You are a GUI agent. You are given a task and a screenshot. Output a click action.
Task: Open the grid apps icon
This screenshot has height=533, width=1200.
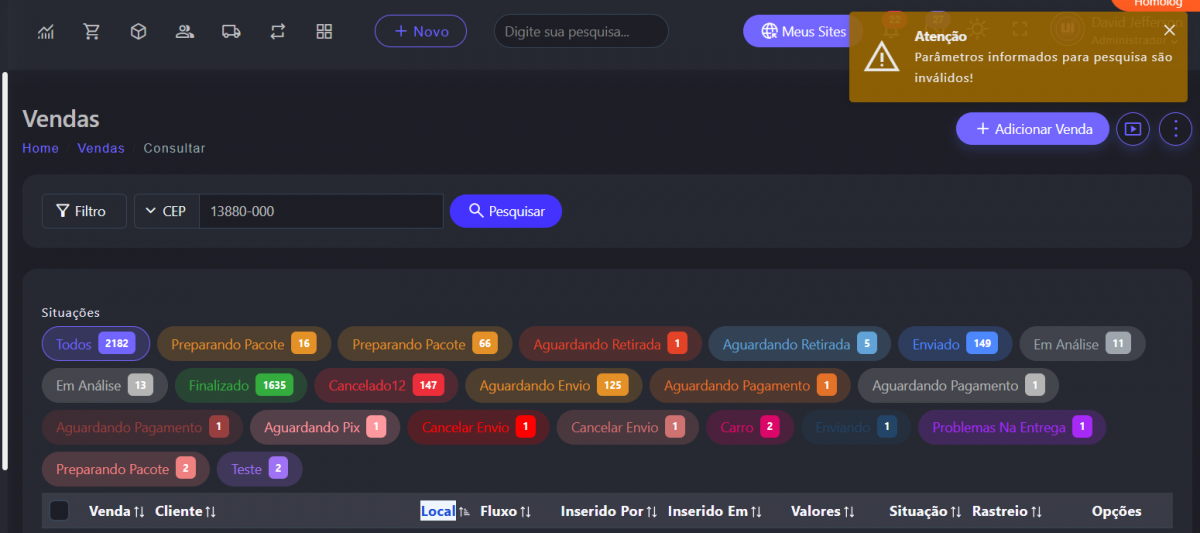324,31
